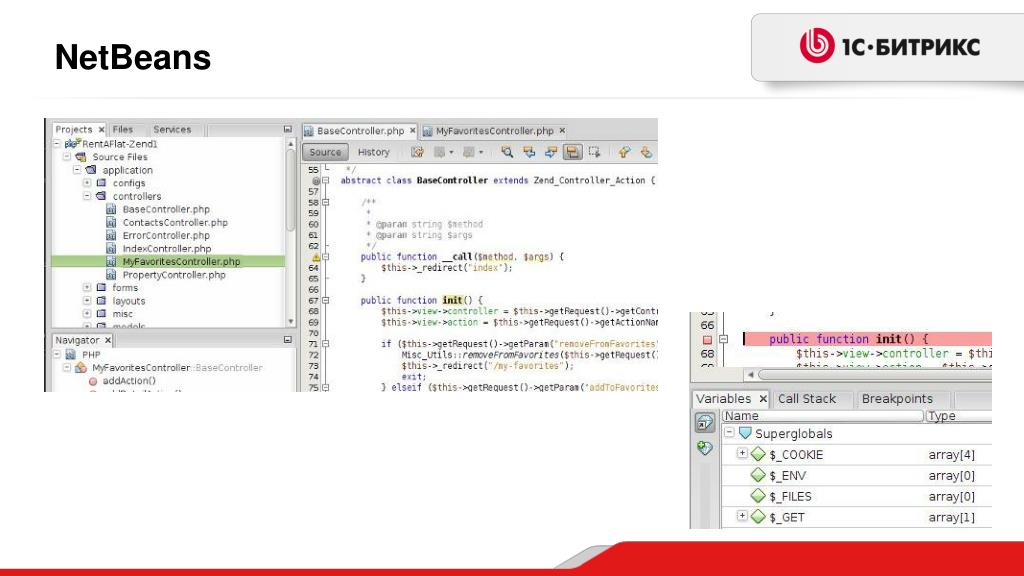Expand the $_GET variable
The image size is (1024, 576).
pos(742,516)
